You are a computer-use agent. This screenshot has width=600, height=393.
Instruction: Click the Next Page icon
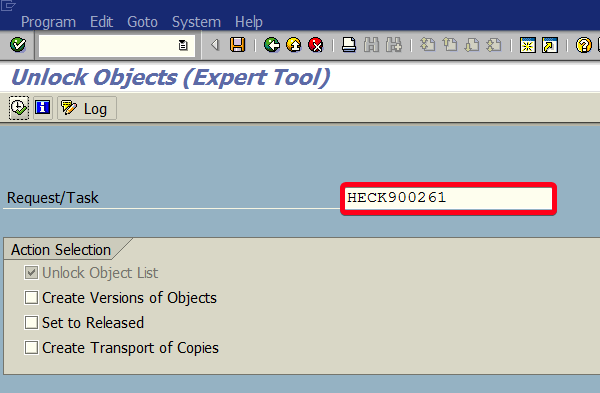[472, 45]
